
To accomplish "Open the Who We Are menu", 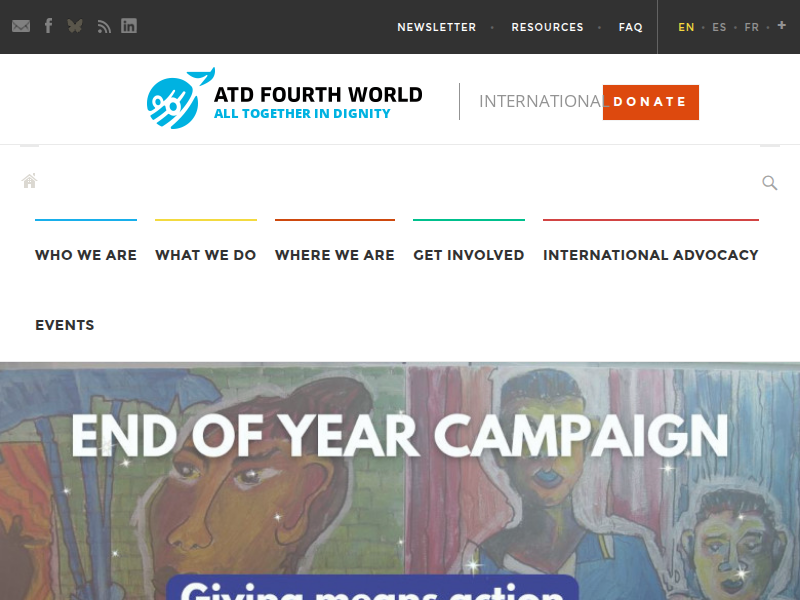I will (86, 255).
